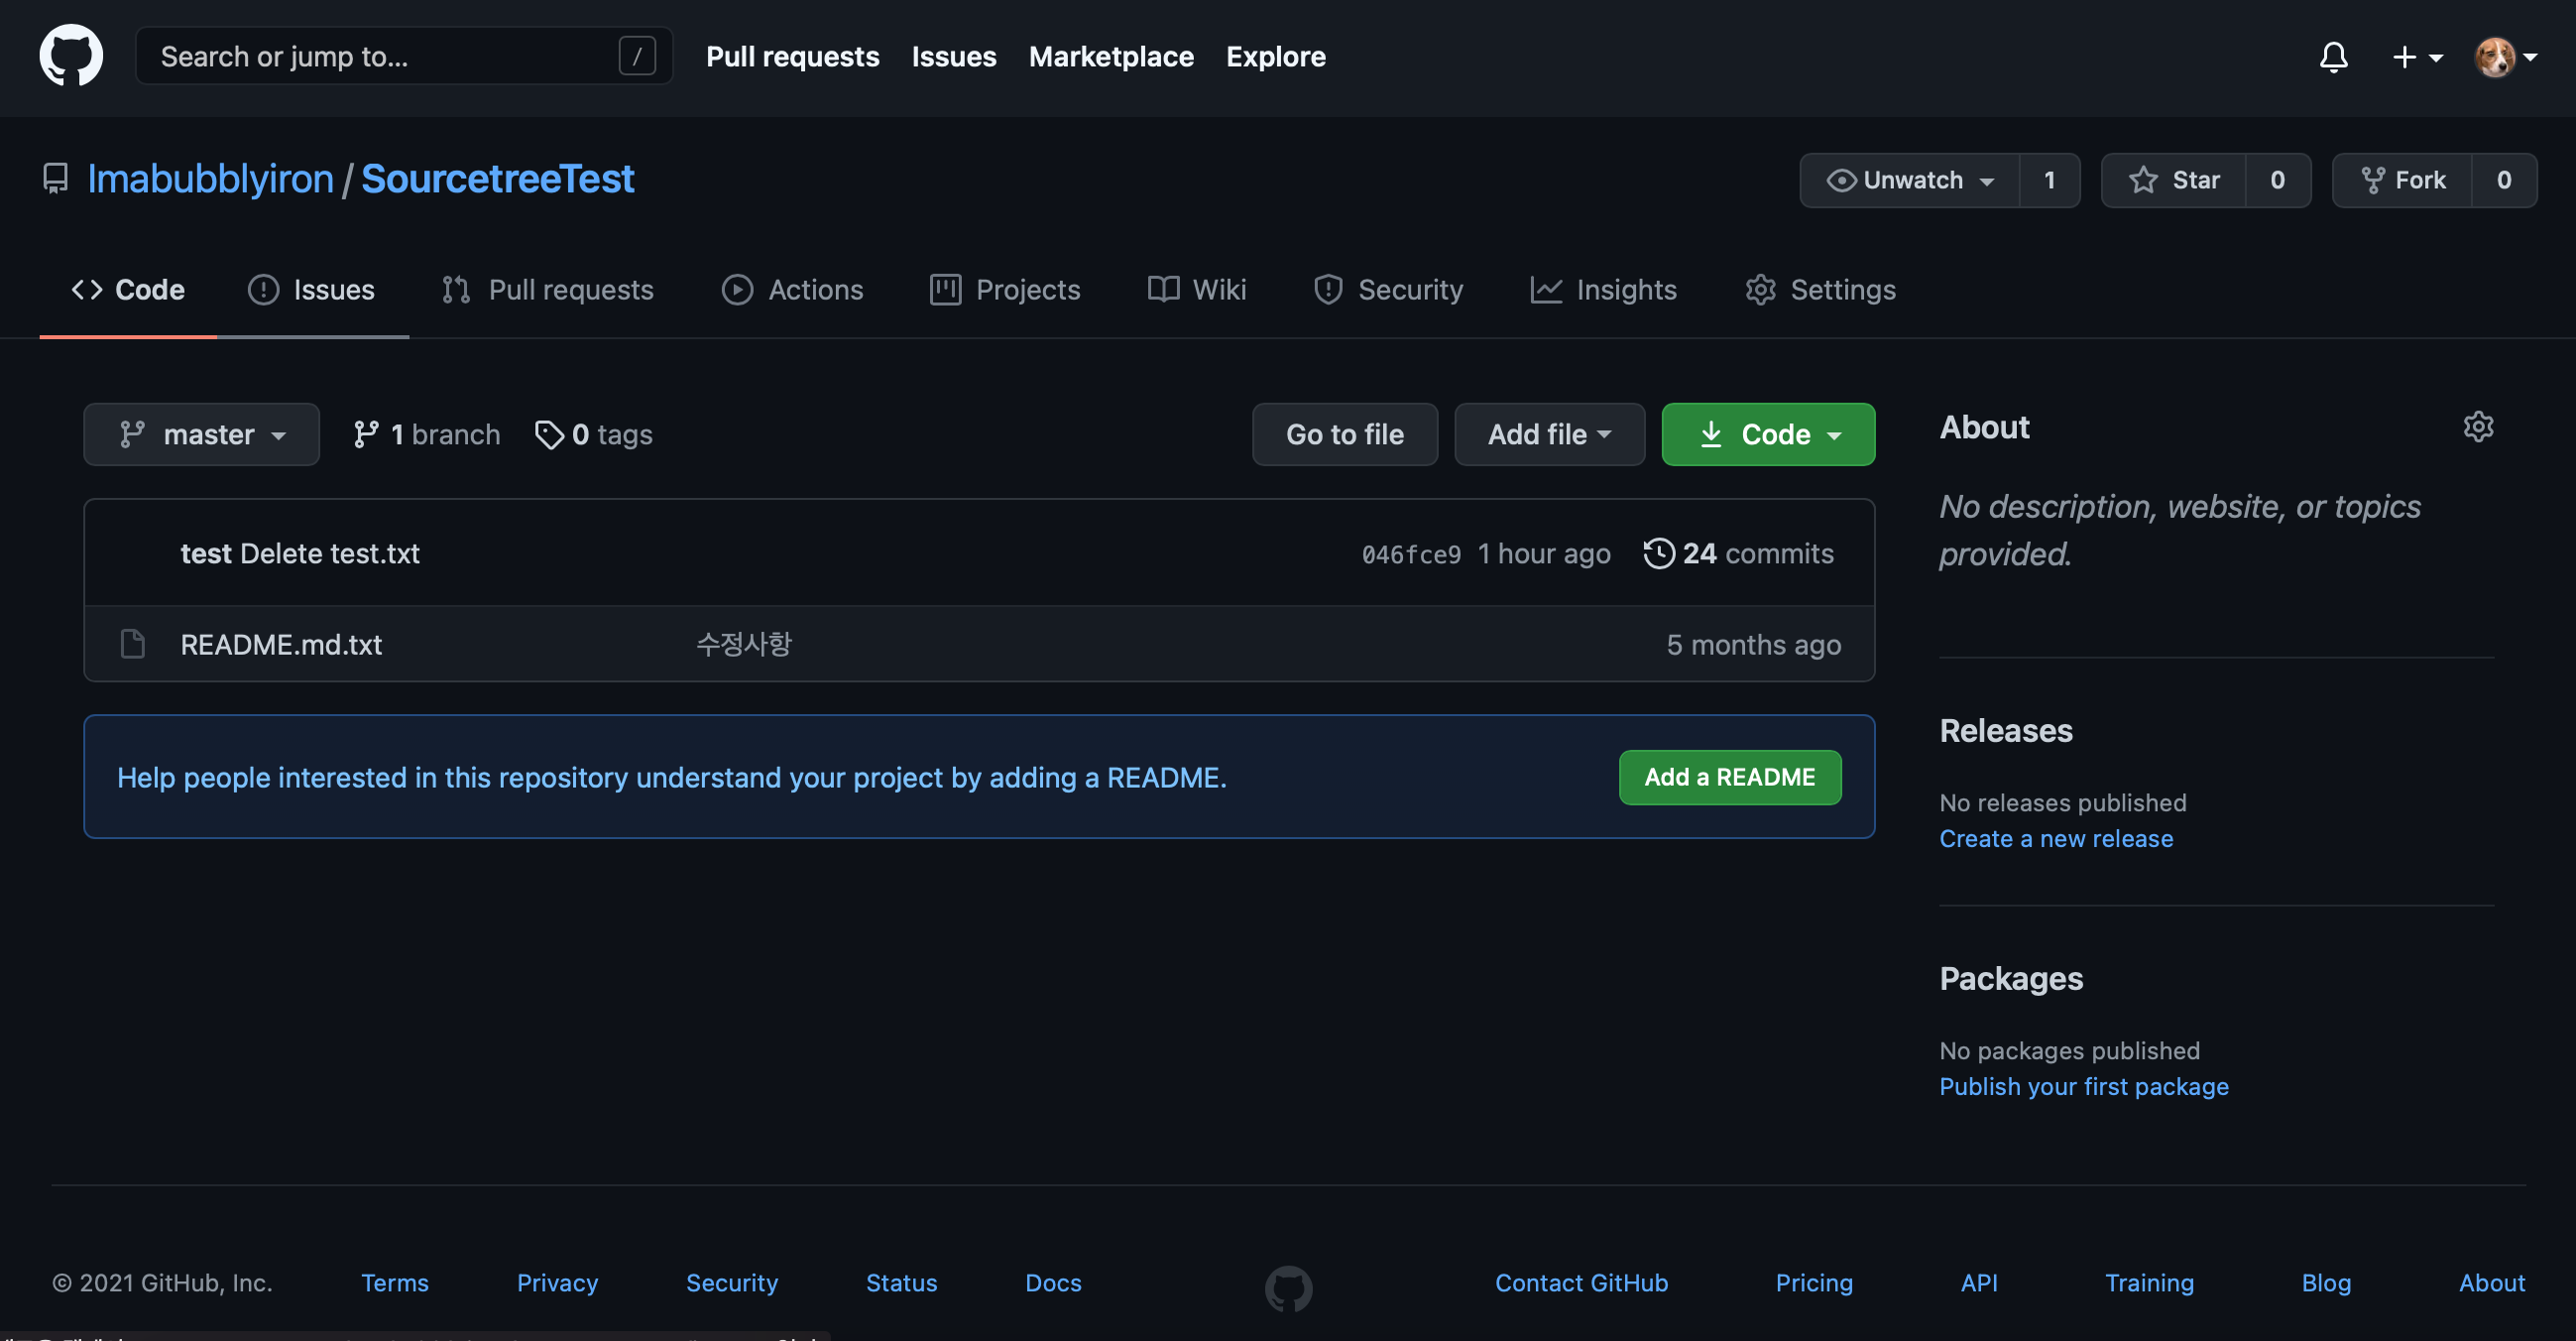2576x1341 pixels.
Task: Open the Add file dropdown
Action: pyautogui.click(x=1548, y=434)
